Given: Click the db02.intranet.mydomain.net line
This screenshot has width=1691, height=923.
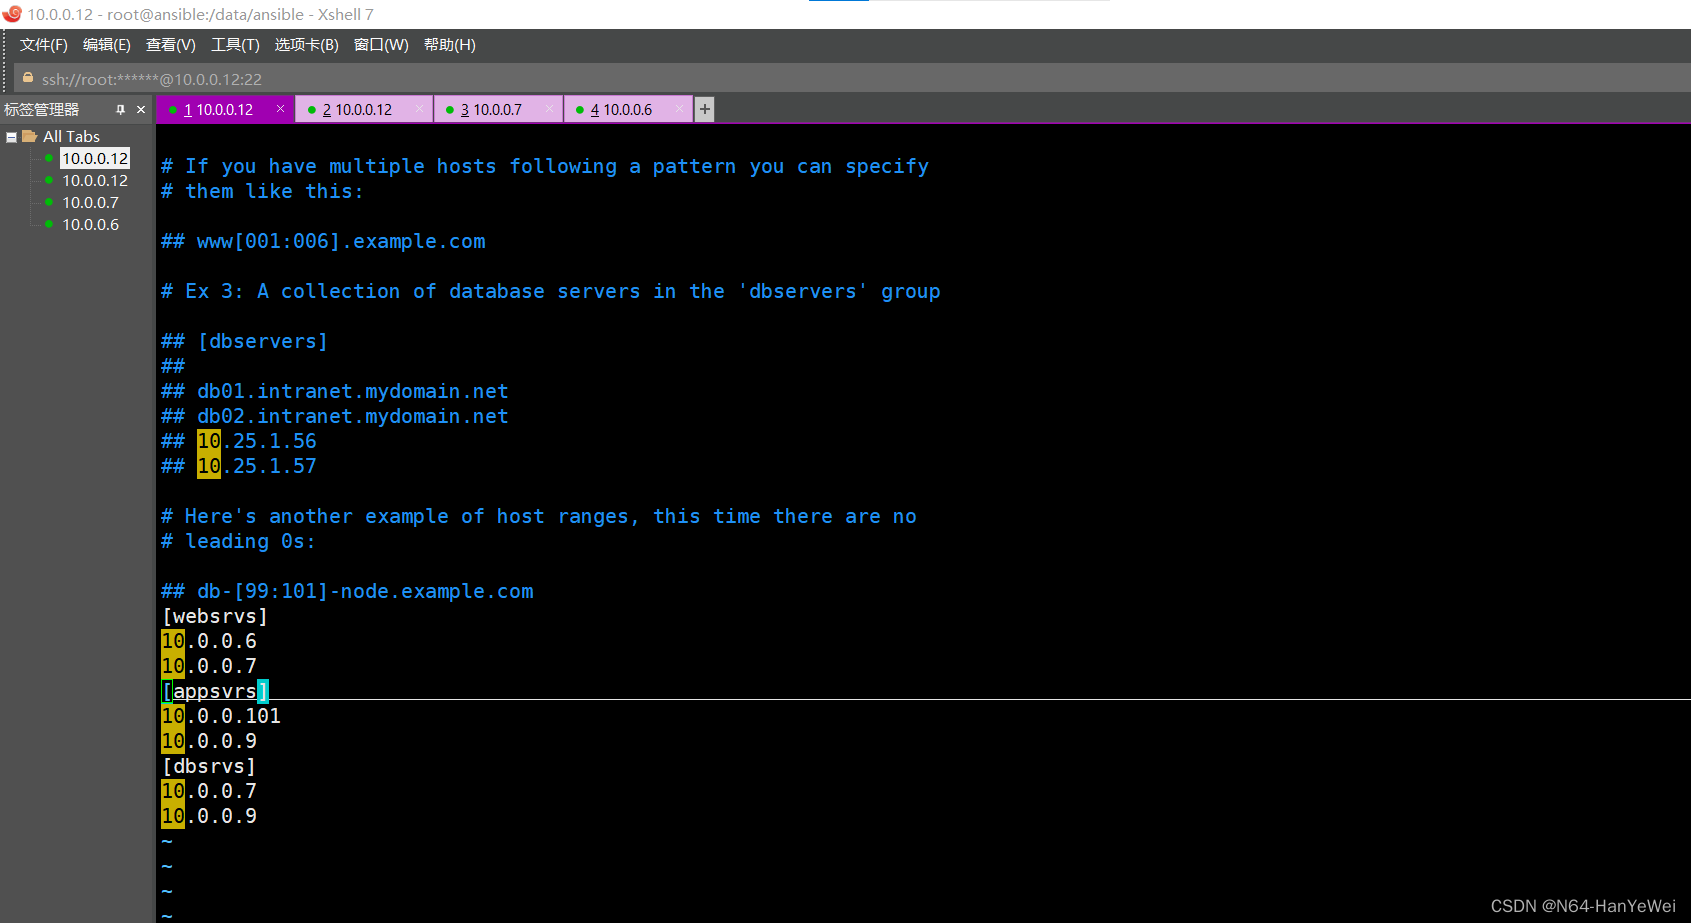Looking at the screenshot, I should tap(335, 416).
